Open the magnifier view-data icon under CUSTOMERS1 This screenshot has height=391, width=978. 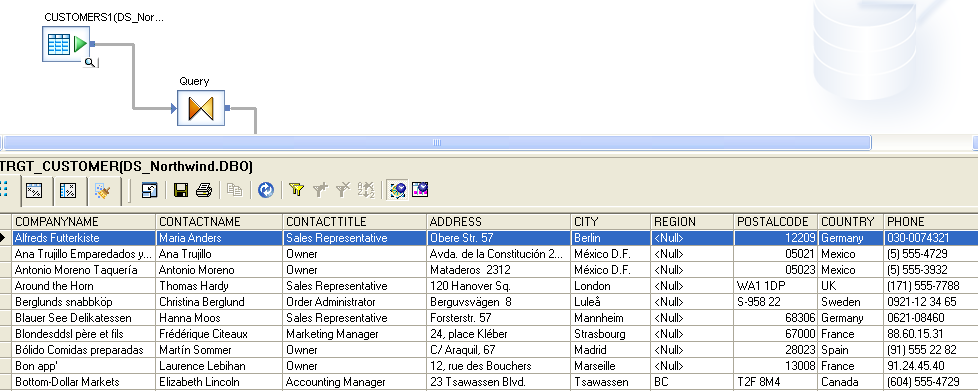coord(90,62)
